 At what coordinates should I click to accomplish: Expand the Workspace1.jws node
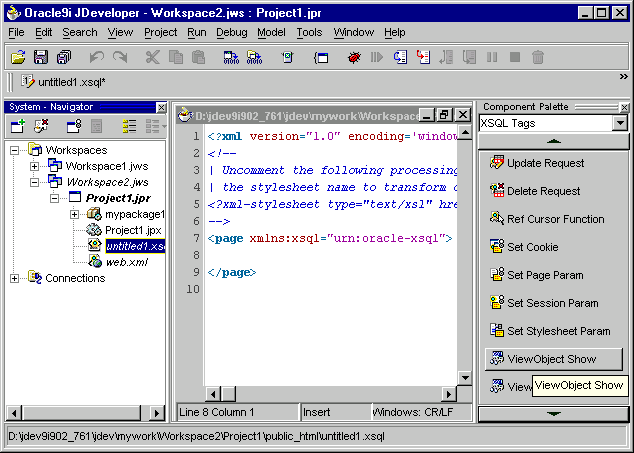point(34,166)
